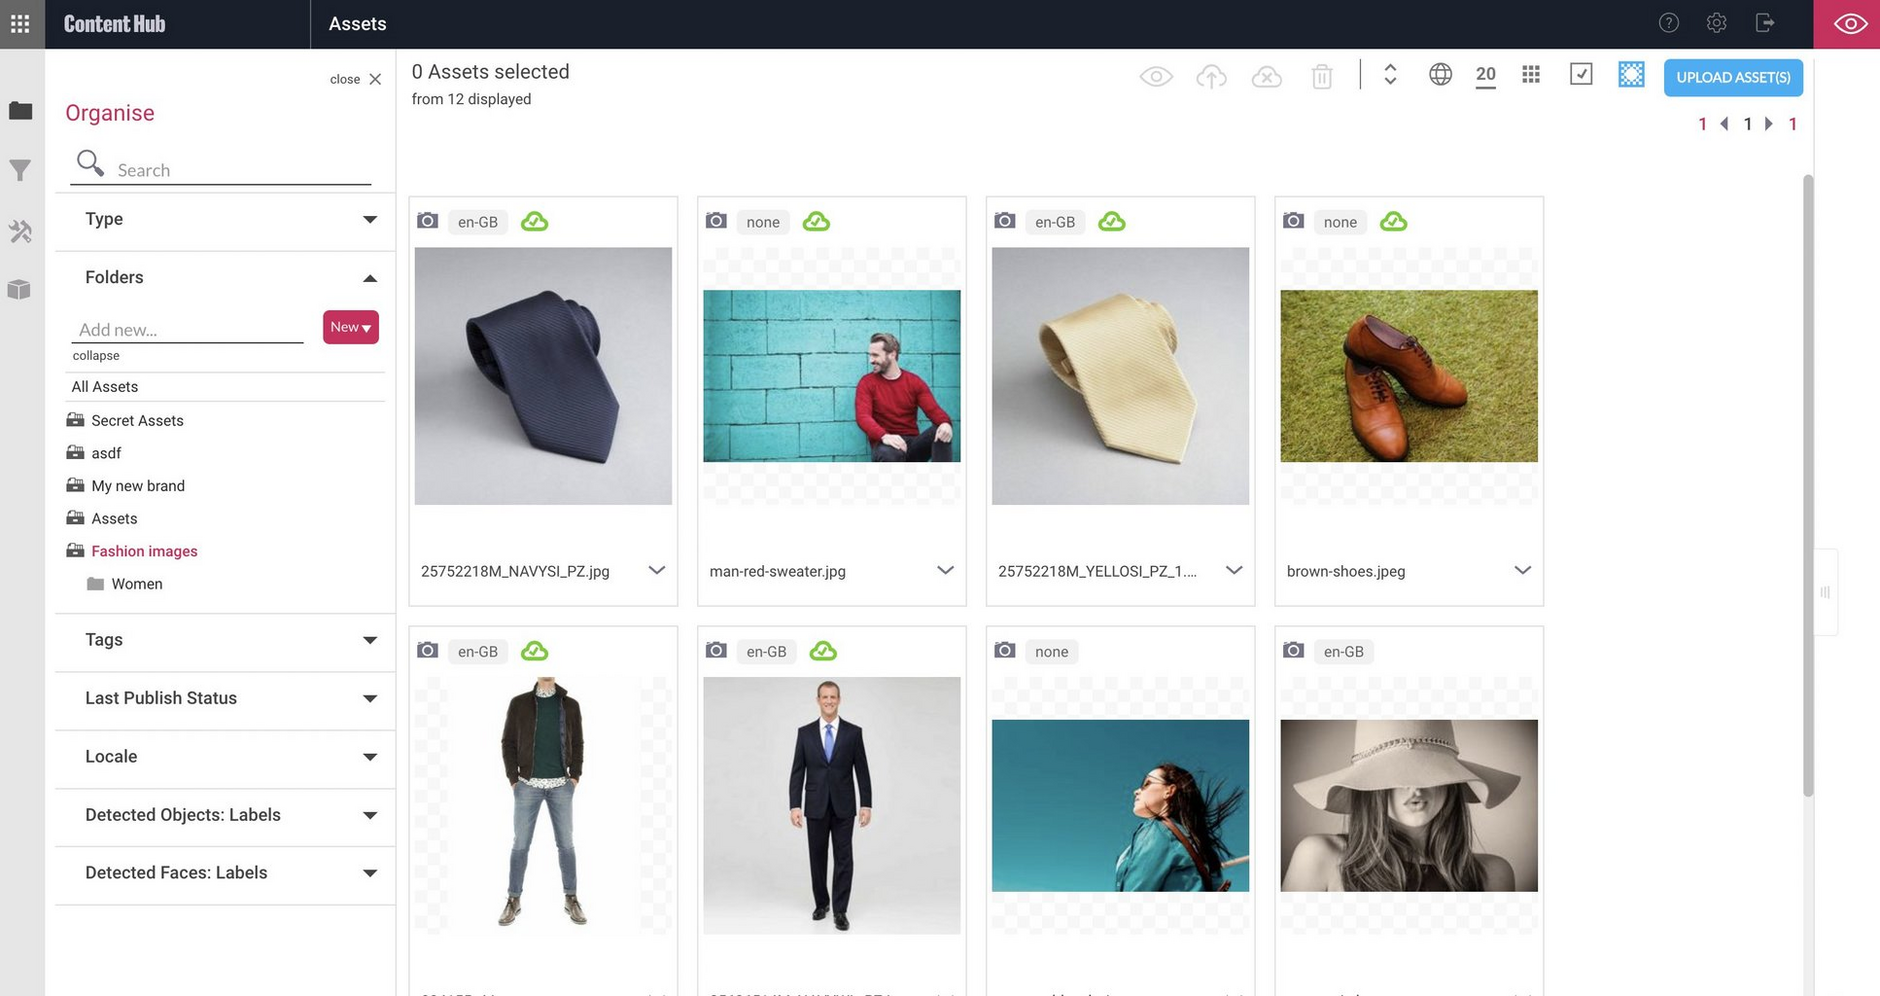Screen dimensions: 1880x996
Task: Click the unpublish cloud icon
Action: point(1266,77)
